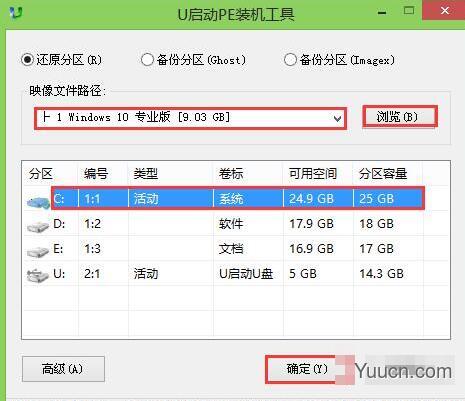Screen dimensions: 465x401
Task: Click the 5 GB free space cell
Action: pos(303,274)
